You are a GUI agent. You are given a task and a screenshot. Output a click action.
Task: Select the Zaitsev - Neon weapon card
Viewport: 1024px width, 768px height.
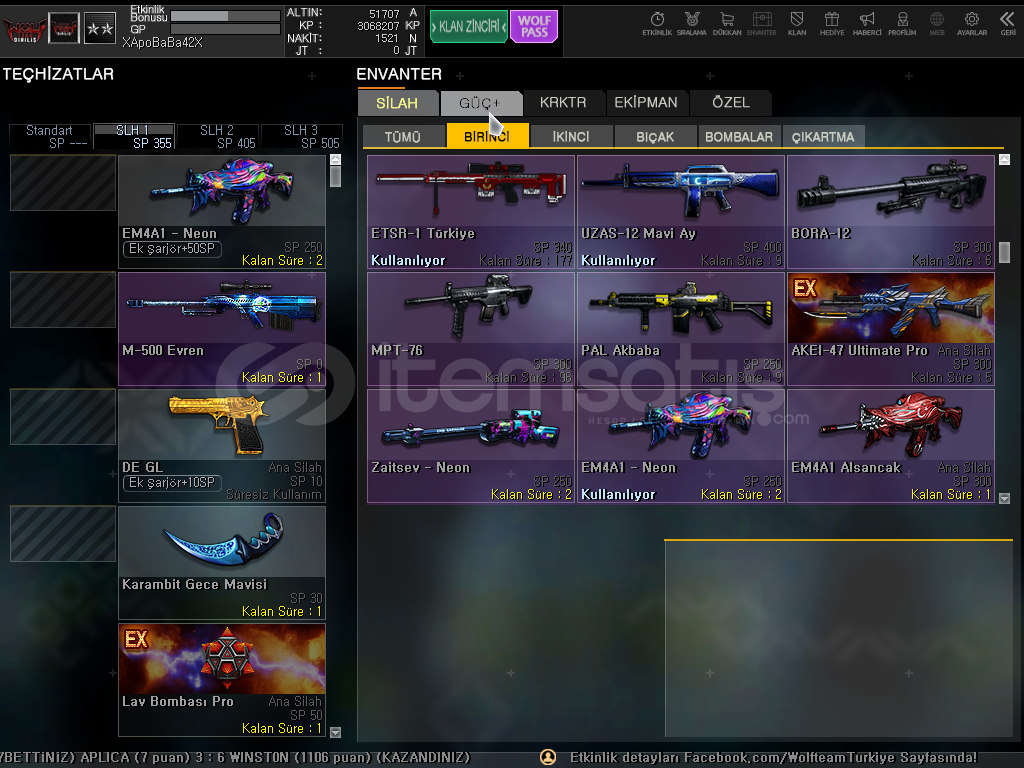click(x=471, y=446)
